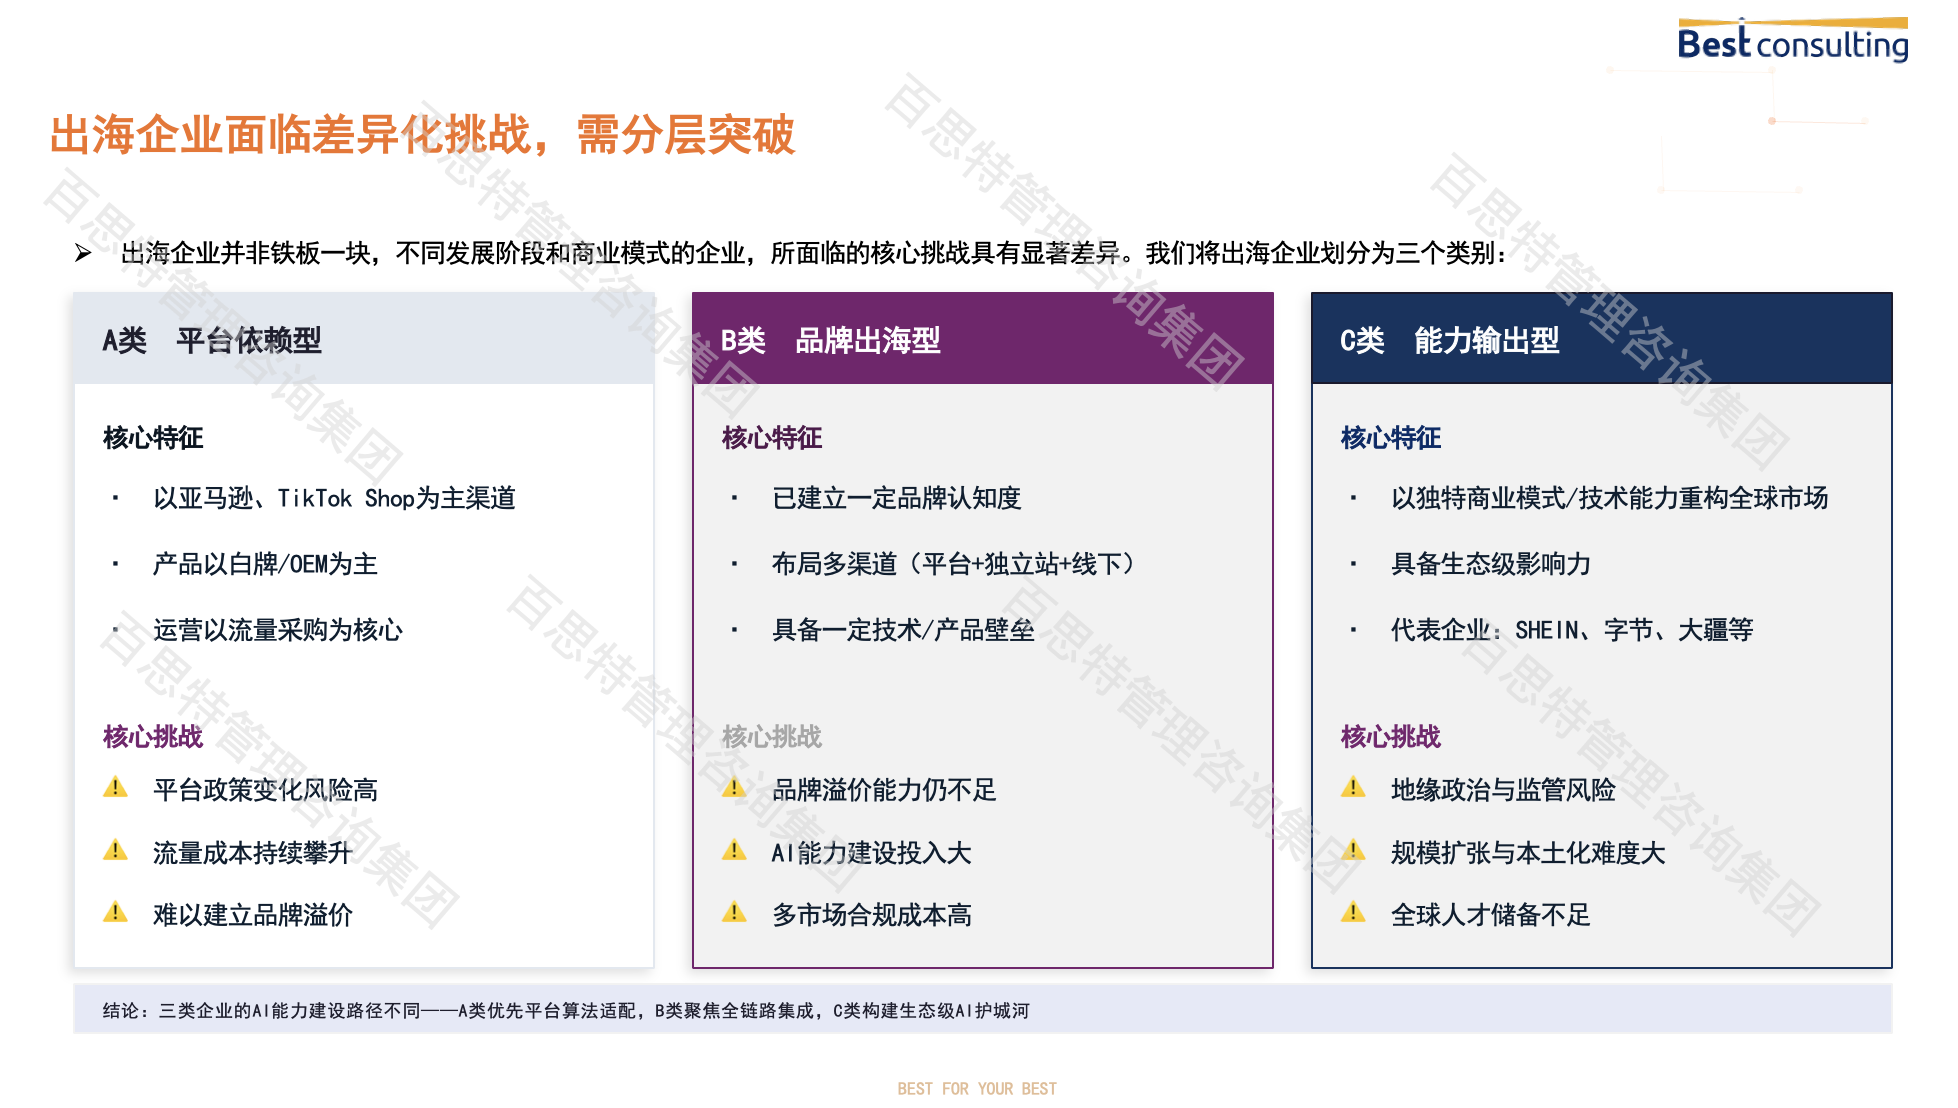Screen dimensions: 1958x1108
Task: Click the A类 平台依赖型 header
Action: click(x=364, y=339)
